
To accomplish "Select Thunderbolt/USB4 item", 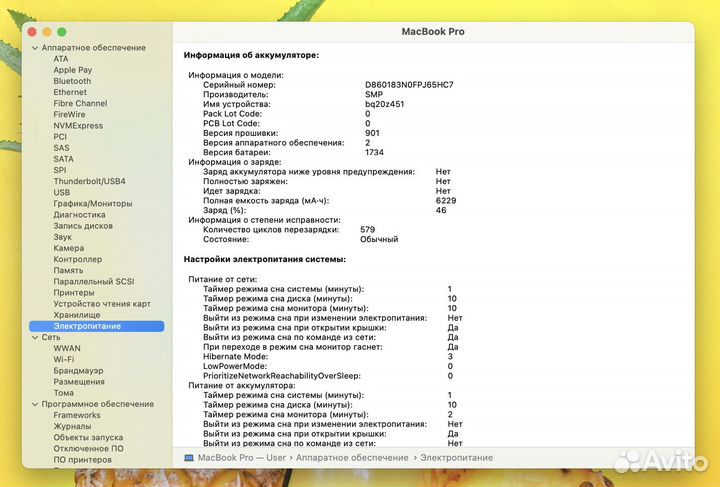I will pyautogui.click(x=90, y=181).
